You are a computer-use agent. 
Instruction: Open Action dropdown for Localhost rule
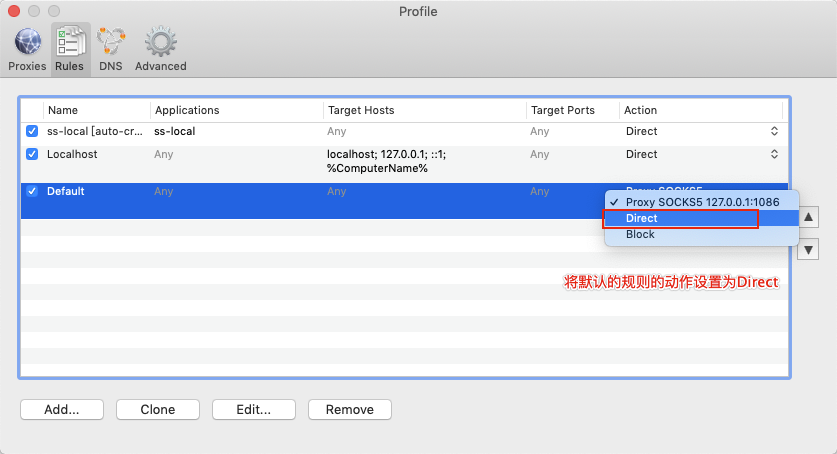click(774, 154)
